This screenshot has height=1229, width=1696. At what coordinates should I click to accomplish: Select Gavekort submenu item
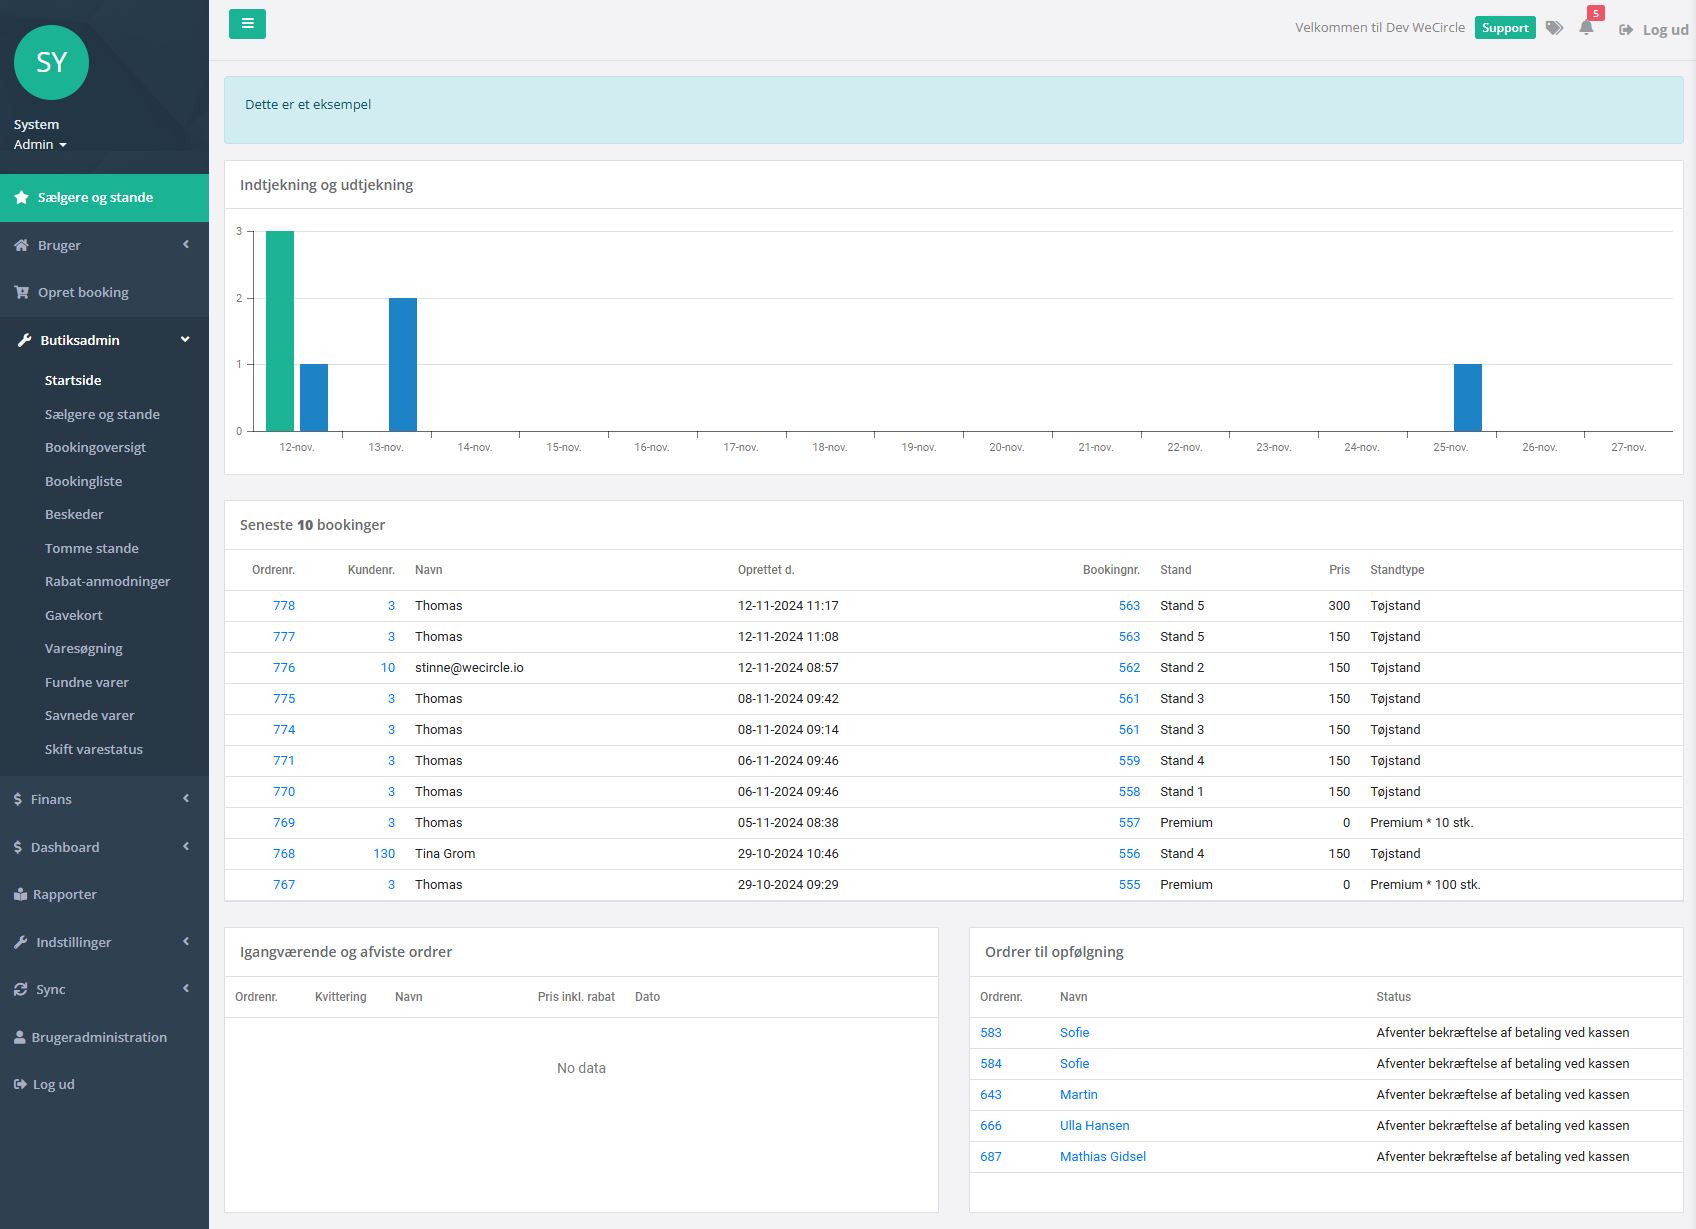74,616
